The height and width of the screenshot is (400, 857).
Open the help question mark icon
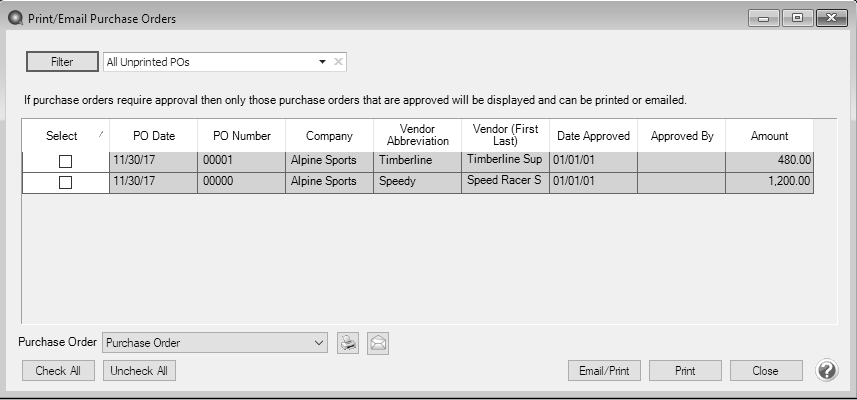[827, 370]
